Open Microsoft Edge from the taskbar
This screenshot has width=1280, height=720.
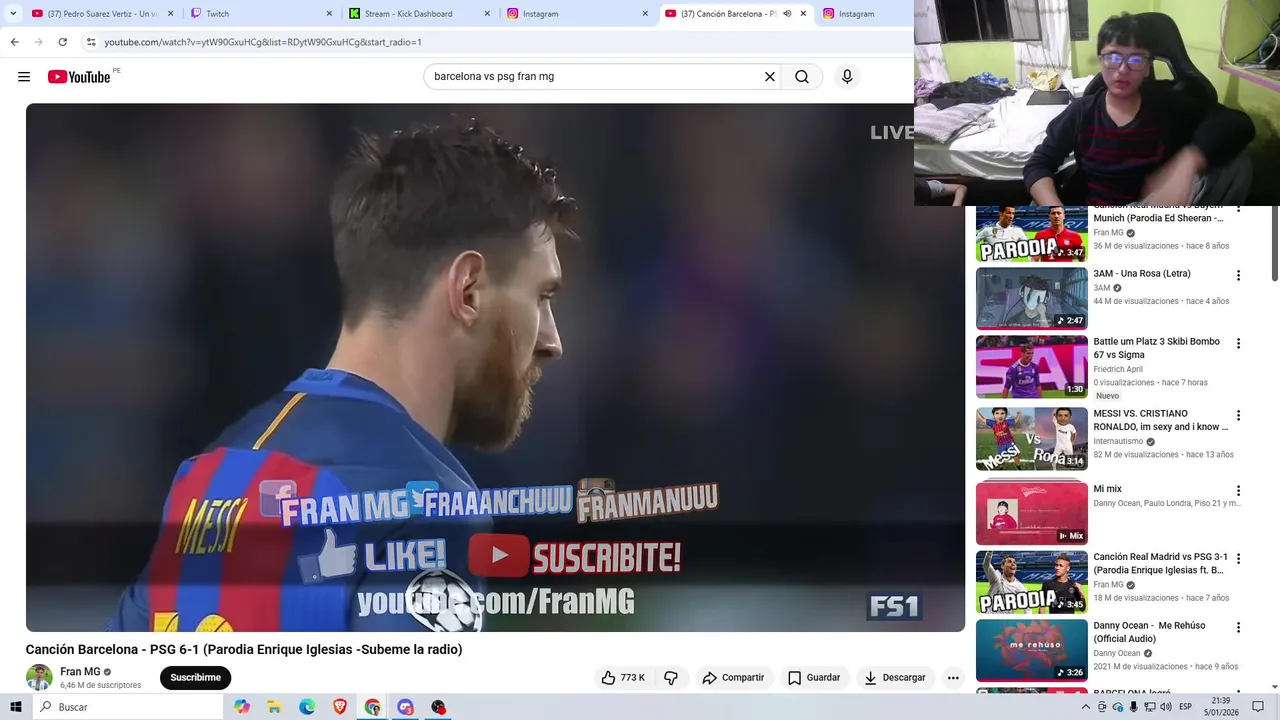(307, 707)
